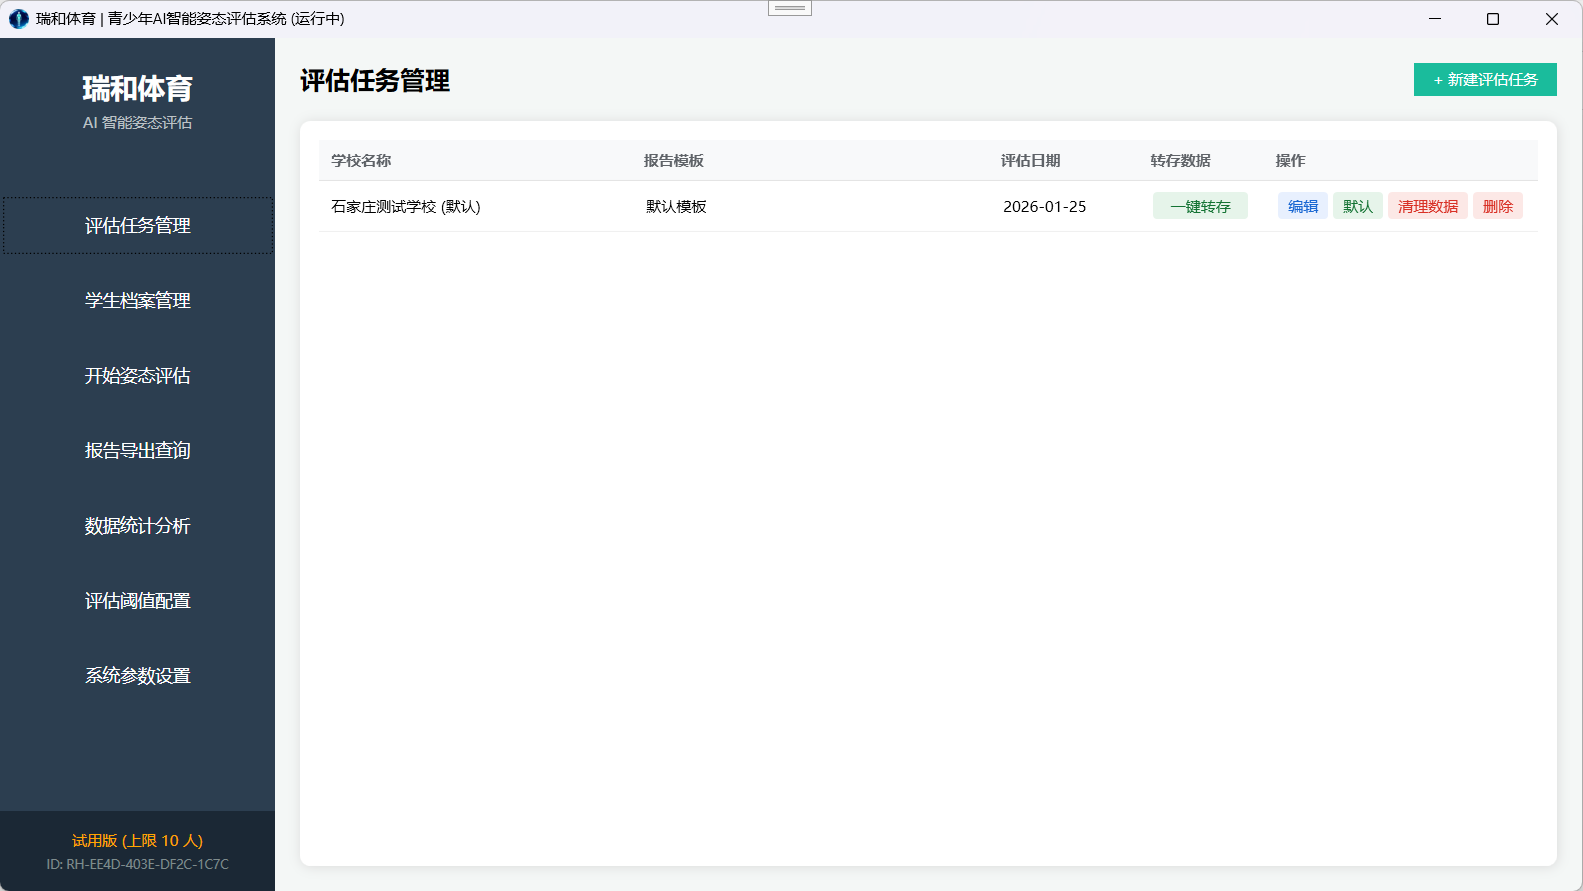The height and width of the screenshot is (891, 1583).
Task: Click the 操作 column header
Action: click(1291, 161)
